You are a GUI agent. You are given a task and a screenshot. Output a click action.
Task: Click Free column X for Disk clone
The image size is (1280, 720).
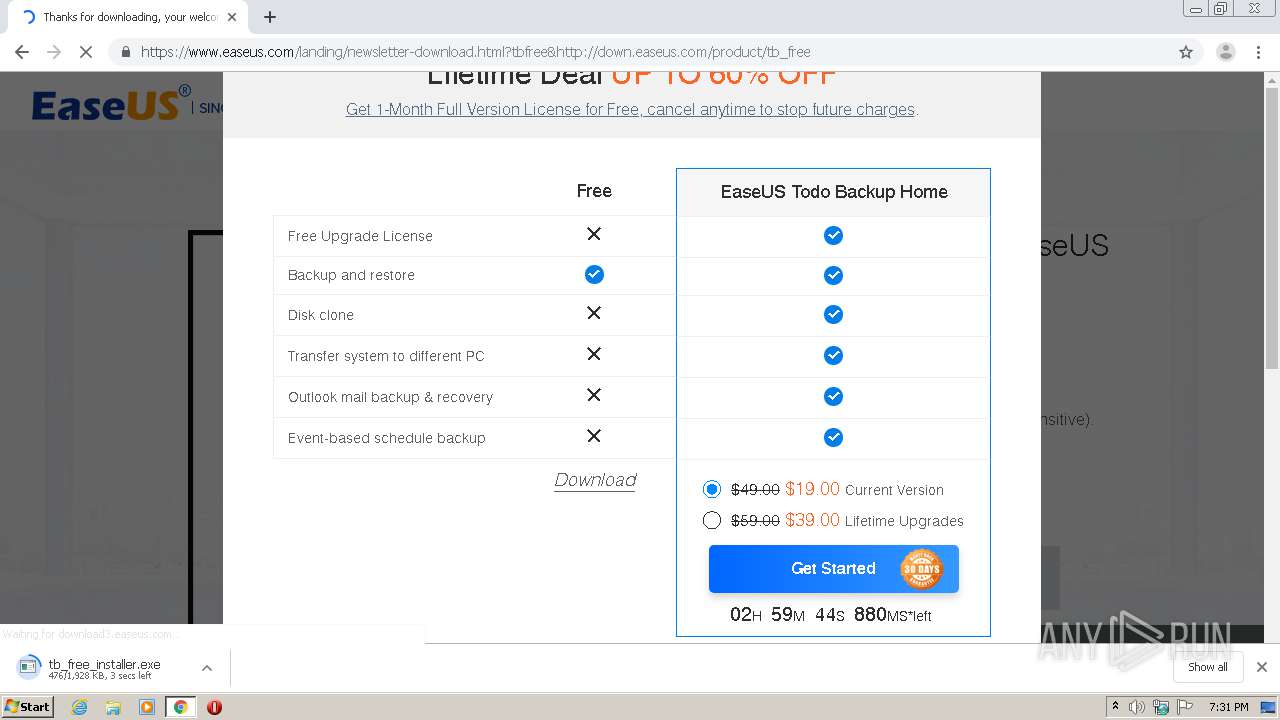tap(594, 313)
